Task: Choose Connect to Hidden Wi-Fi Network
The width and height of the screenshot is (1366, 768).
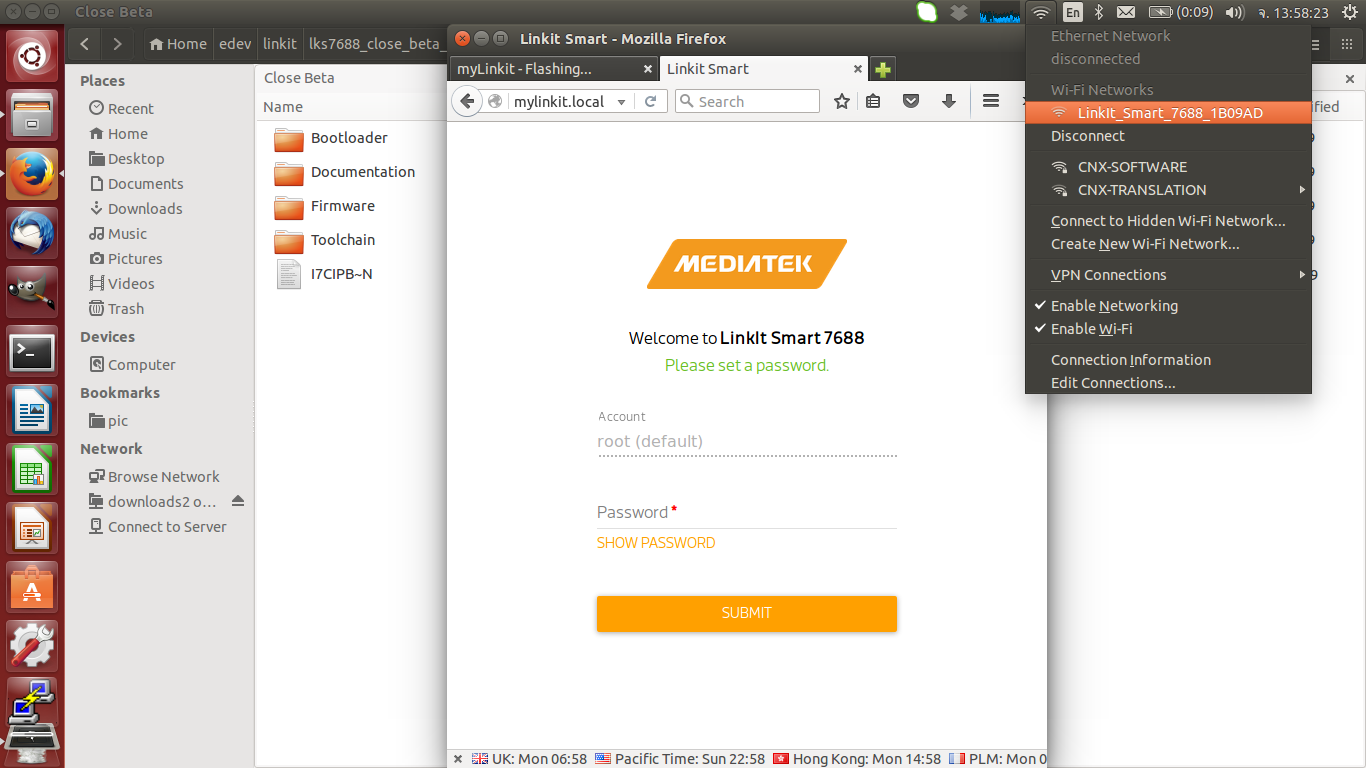Action: click(x=1168, y=221)
